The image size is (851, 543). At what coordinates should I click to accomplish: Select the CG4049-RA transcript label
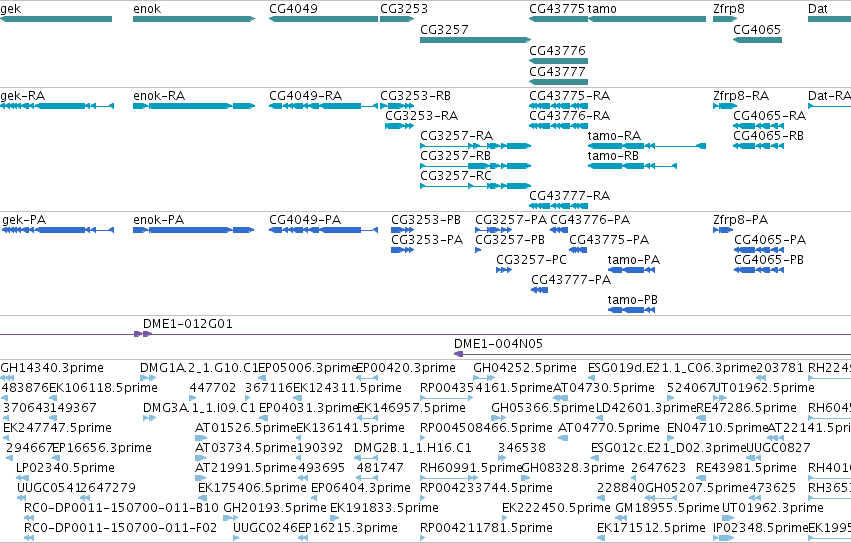point(306,96)
